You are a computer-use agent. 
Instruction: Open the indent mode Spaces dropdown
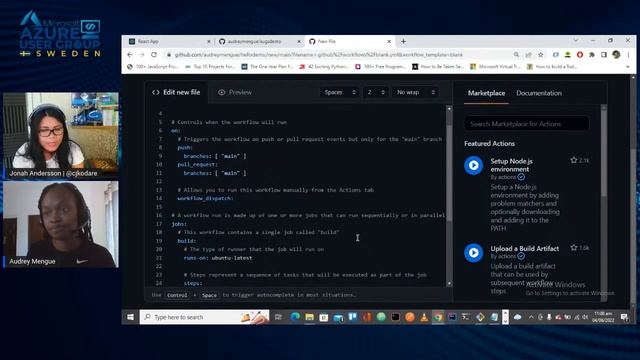click(340, 92)
